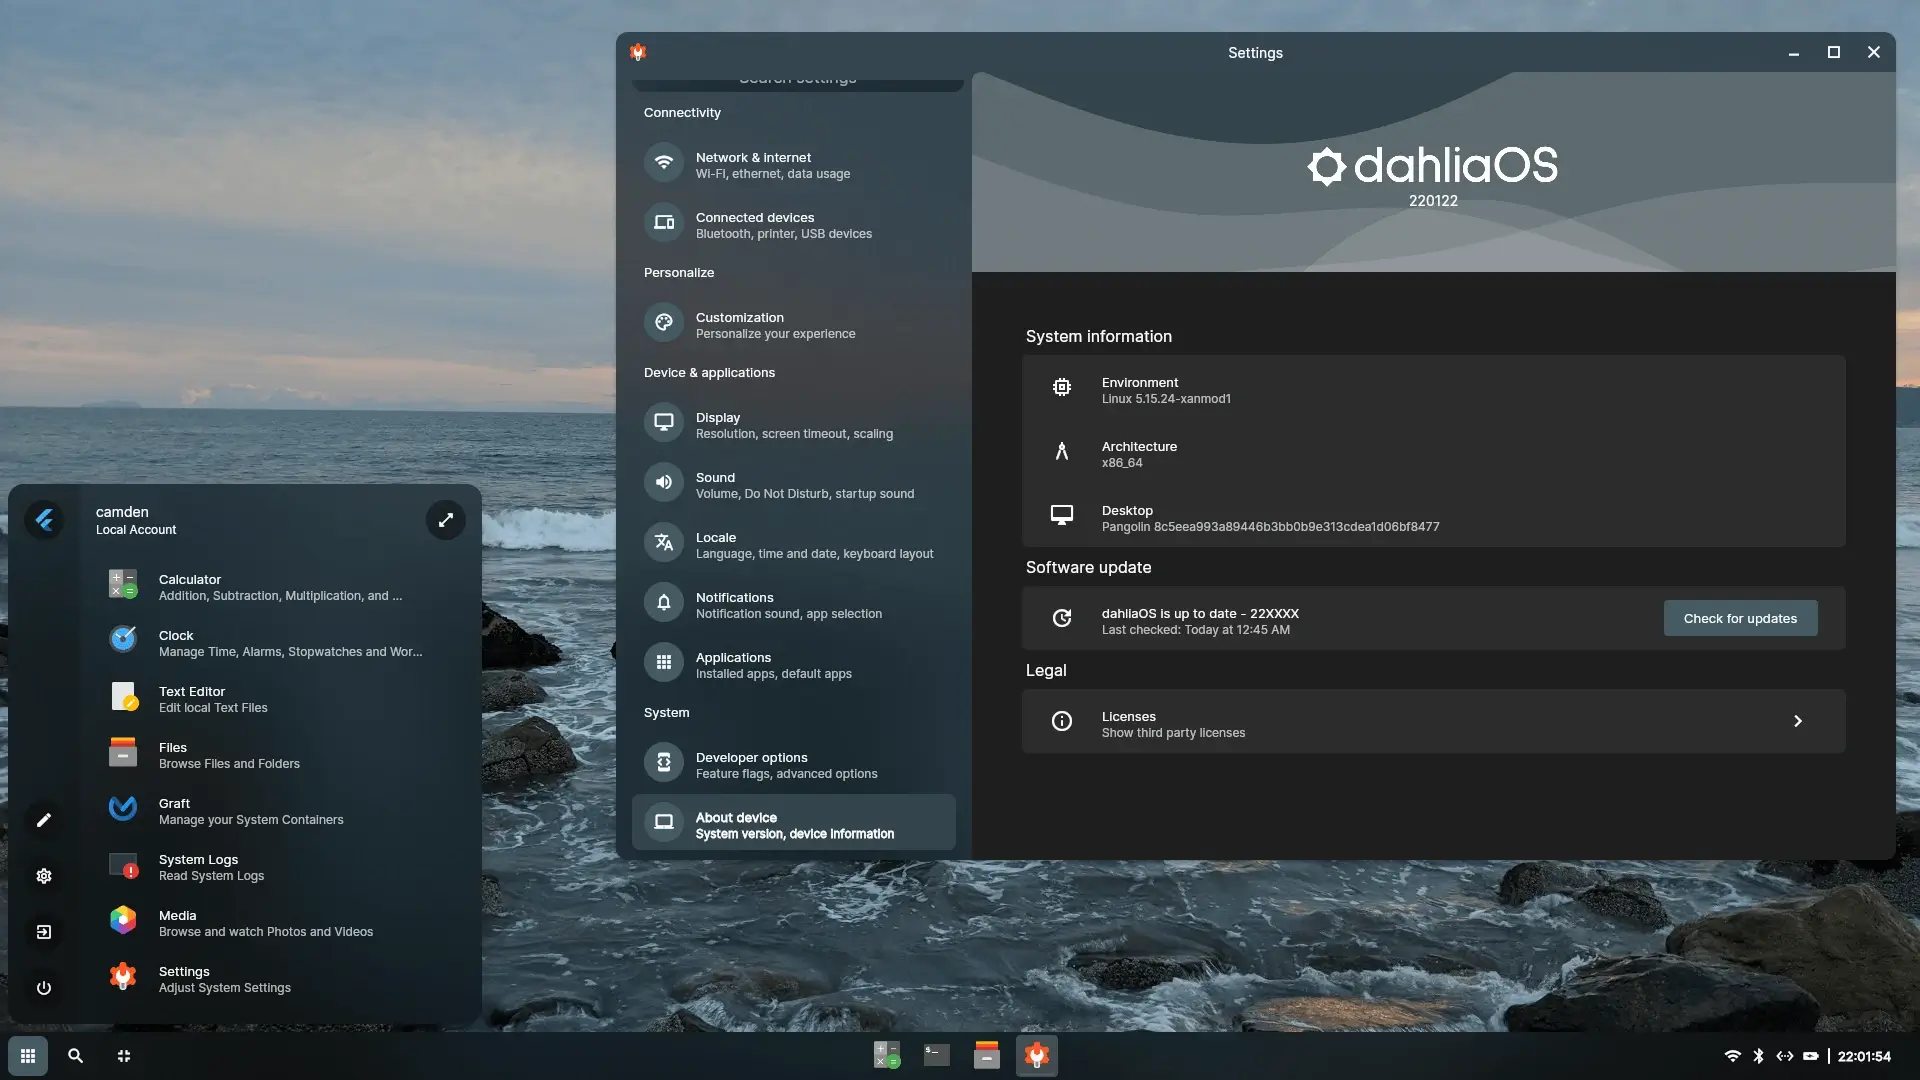Click the Applications grid icon in Settings
The image size is (1920, 1080).
[664, 663]
